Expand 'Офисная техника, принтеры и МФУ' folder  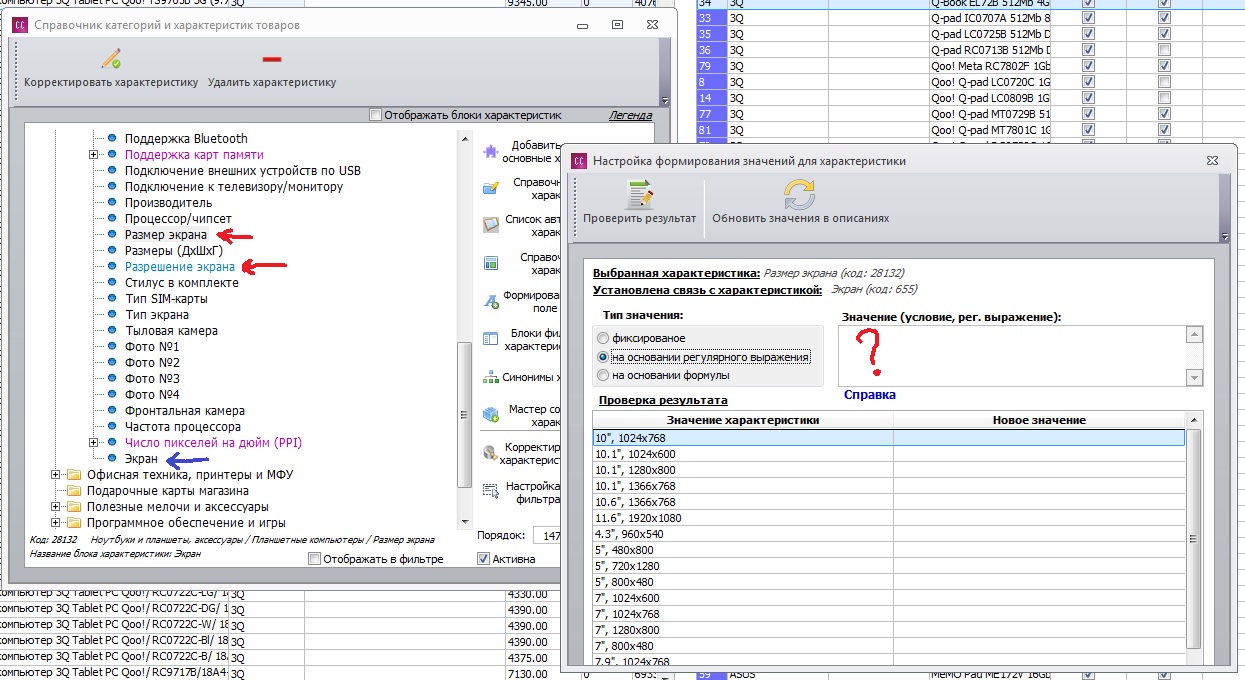(55, 475)
